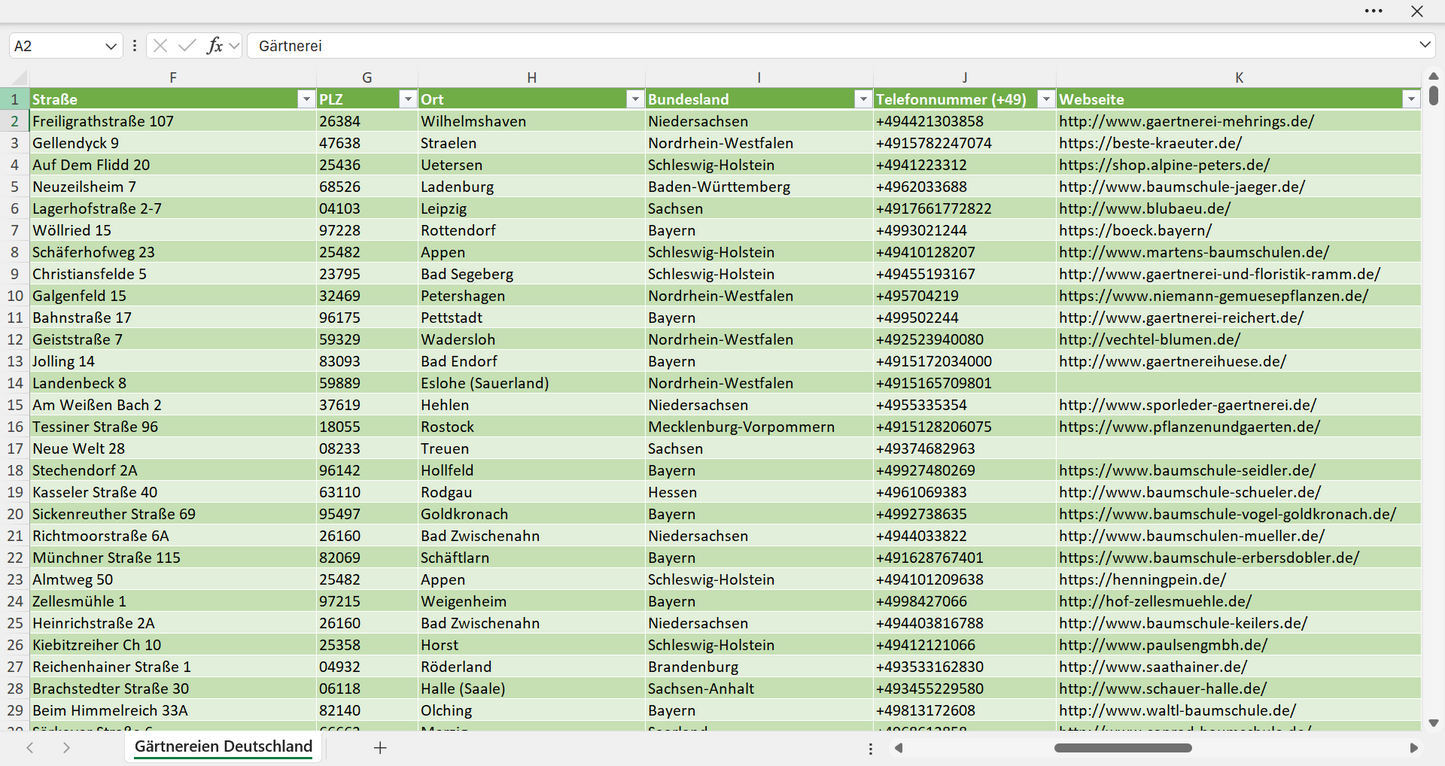The image size is (1445, 766).
Task: Click the horizontal scrollbar right arrow
Action: (1414, 747)
